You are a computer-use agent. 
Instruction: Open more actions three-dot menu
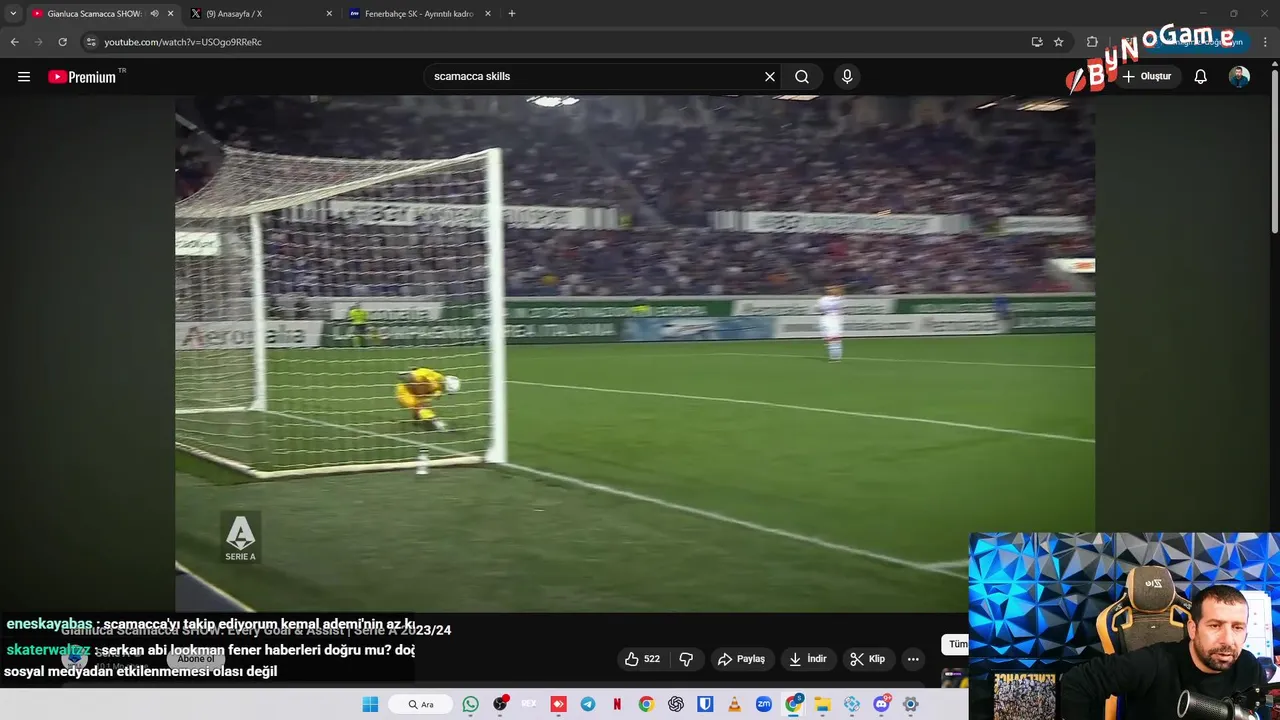point(912,659)
